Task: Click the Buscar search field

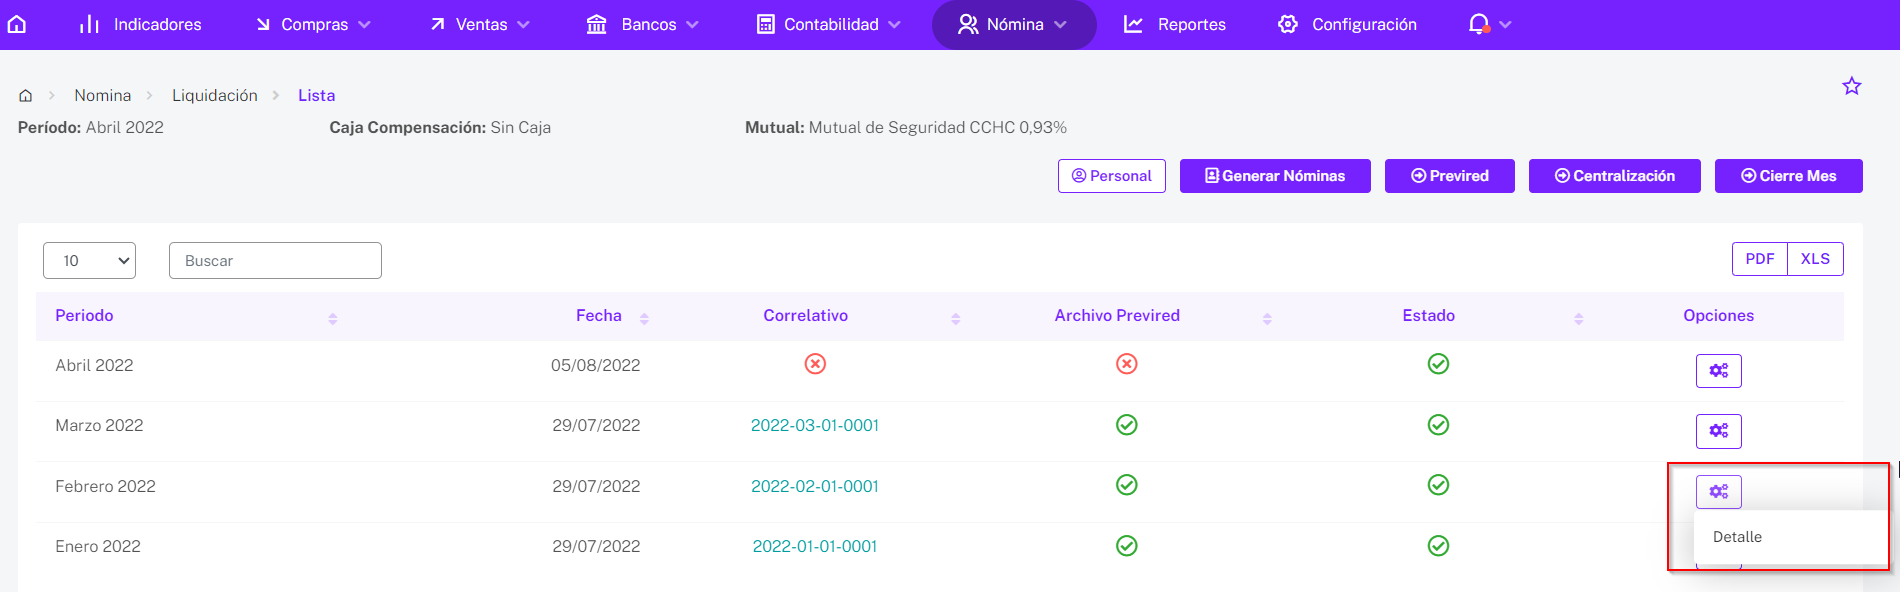Action: [275, 261]
